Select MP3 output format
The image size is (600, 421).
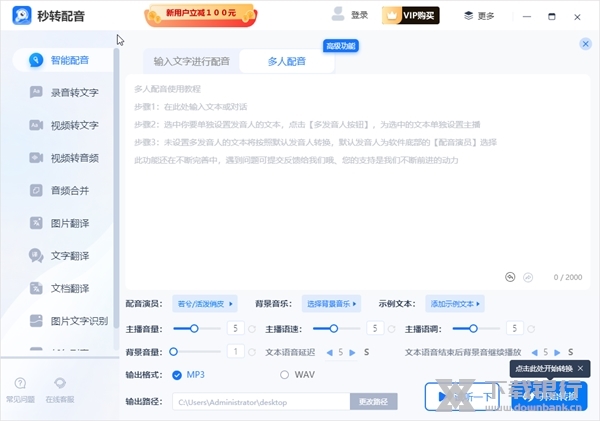tap(177, 375)
